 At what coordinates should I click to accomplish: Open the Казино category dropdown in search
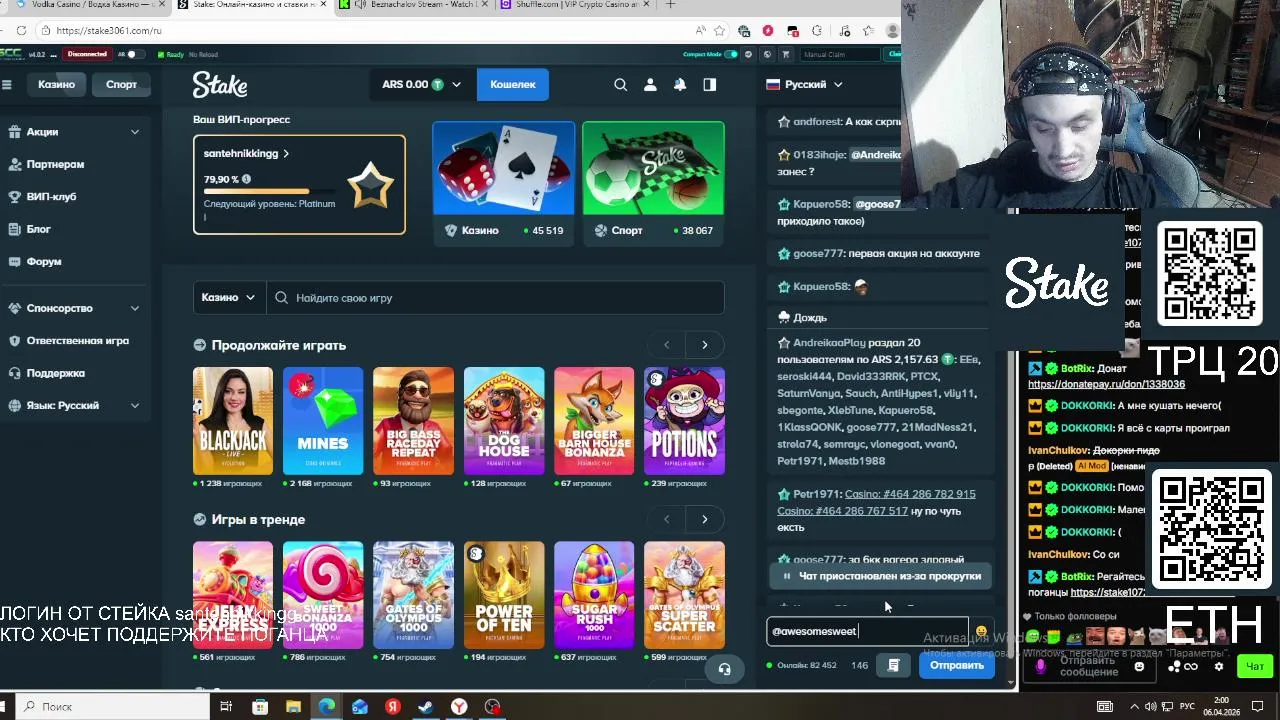tap(228, 298)
